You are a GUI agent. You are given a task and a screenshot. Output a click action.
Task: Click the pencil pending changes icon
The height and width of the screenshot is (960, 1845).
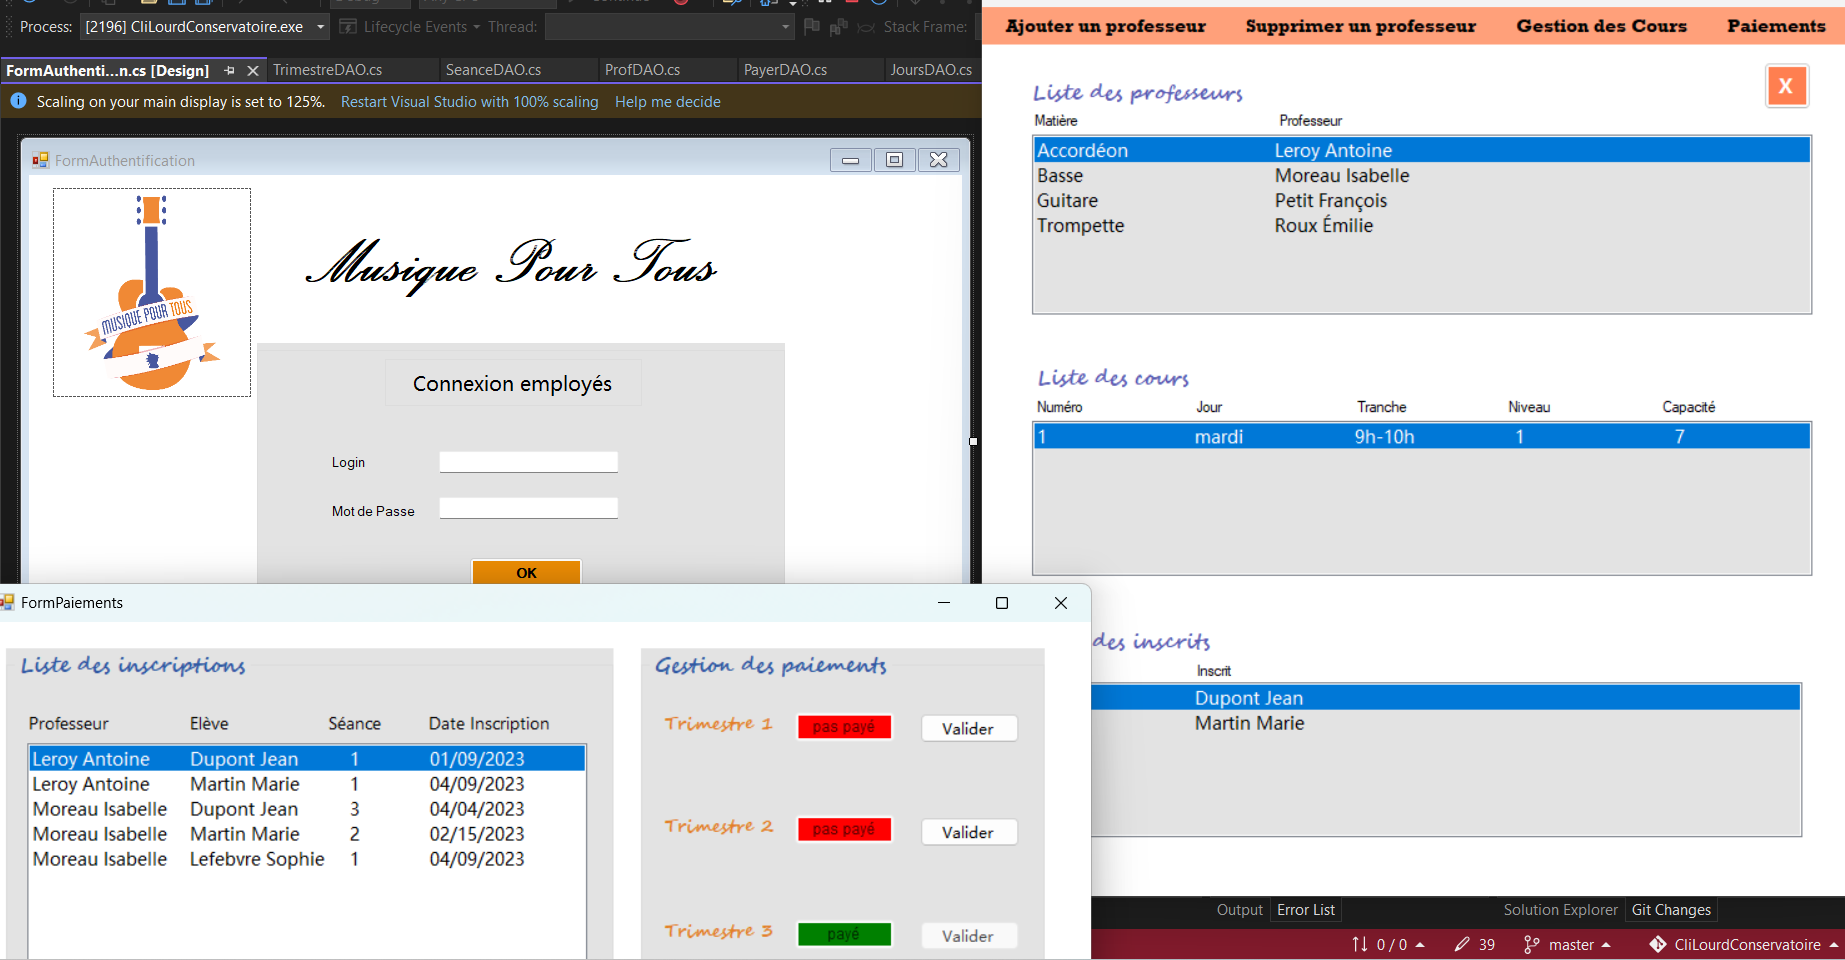coord(1462,944)
